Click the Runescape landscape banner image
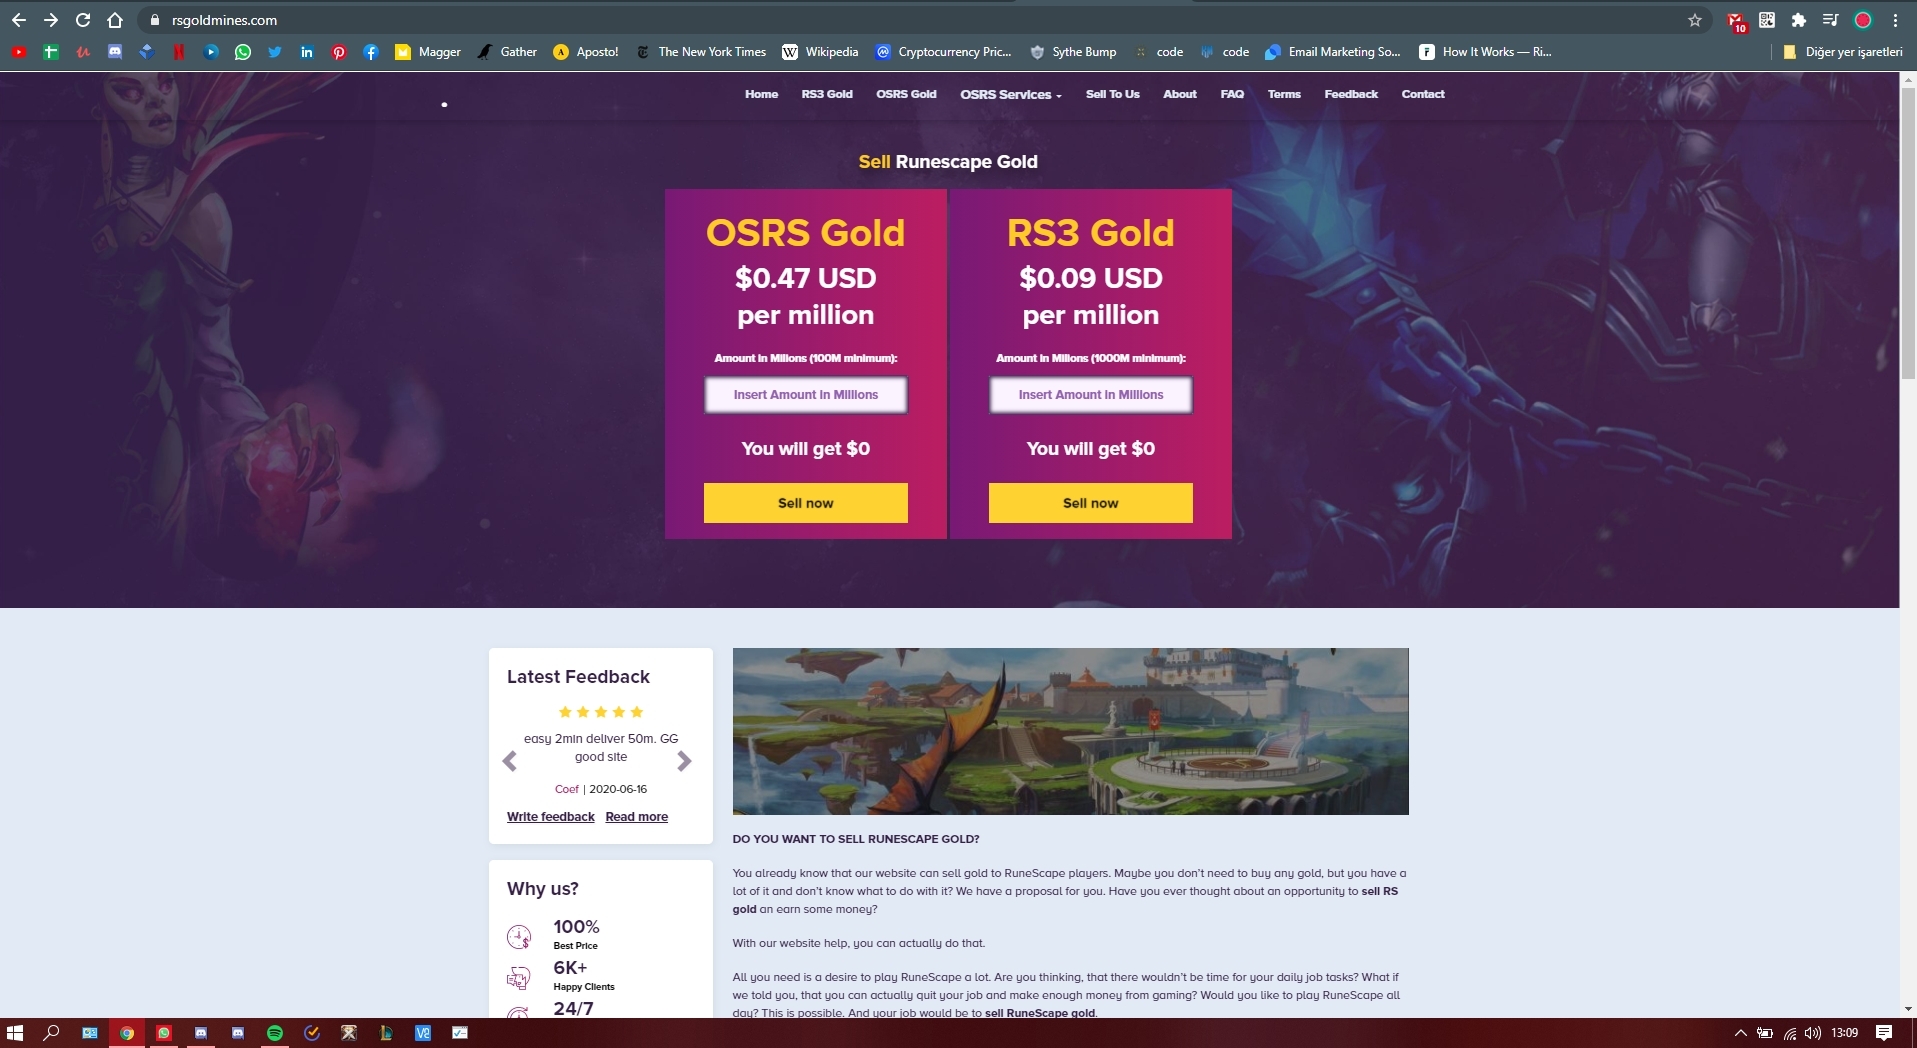The image size is (1917, 1048). [1070, 731]
